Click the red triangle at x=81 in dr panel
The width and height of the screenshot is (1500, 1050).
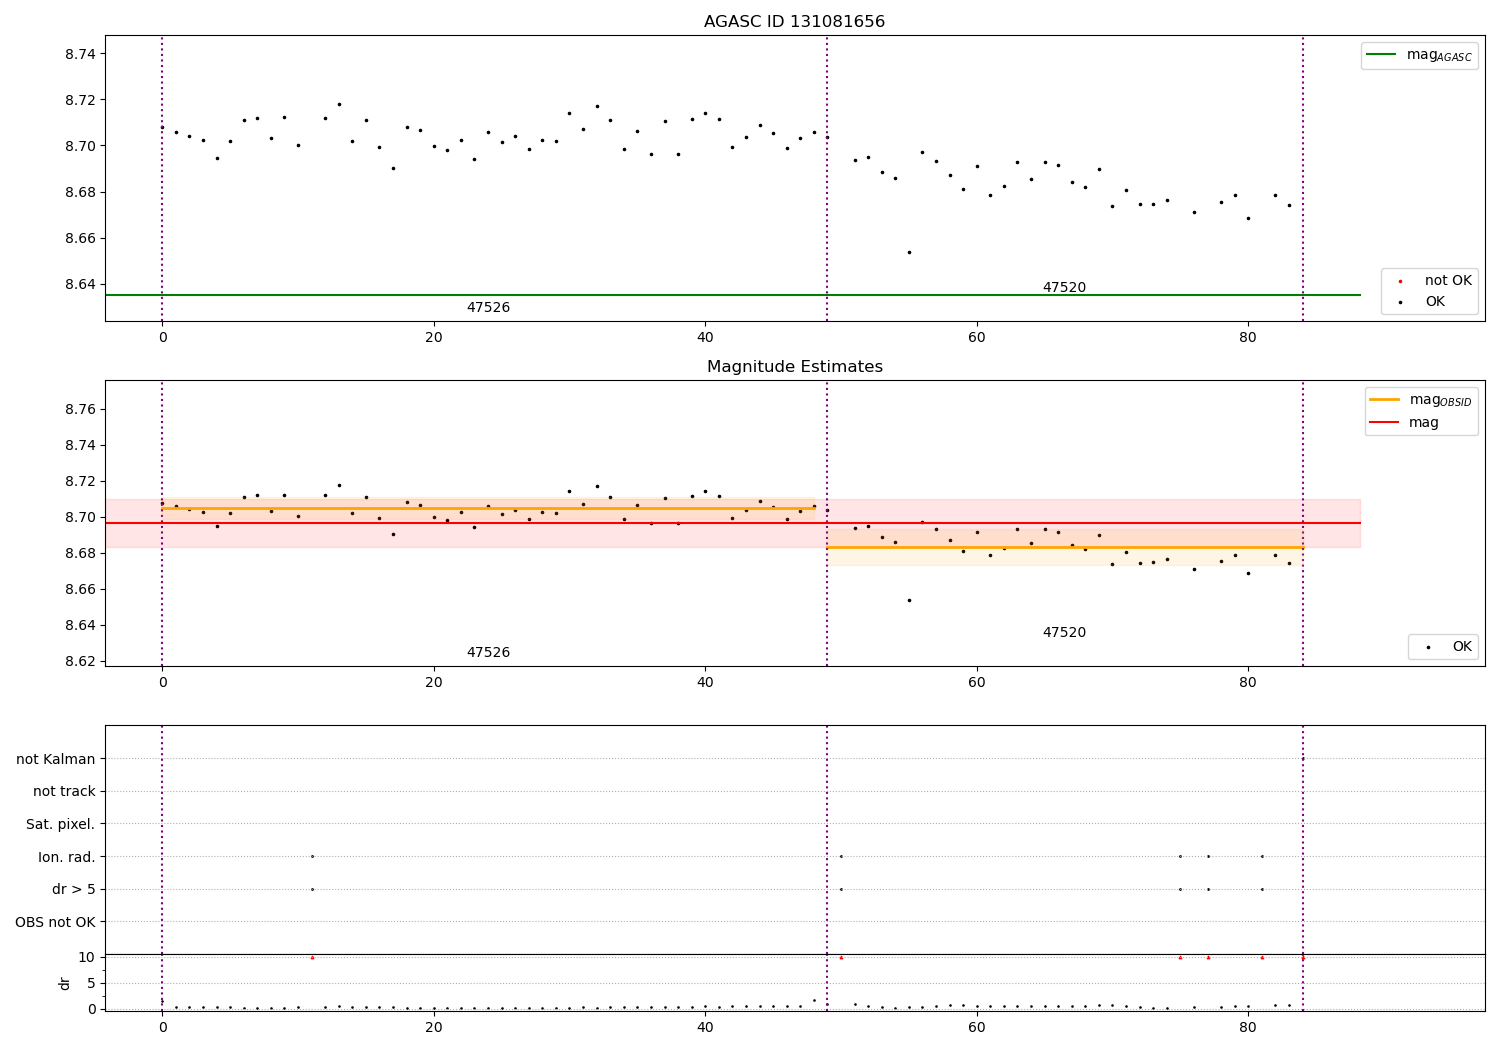point(1262,957)
